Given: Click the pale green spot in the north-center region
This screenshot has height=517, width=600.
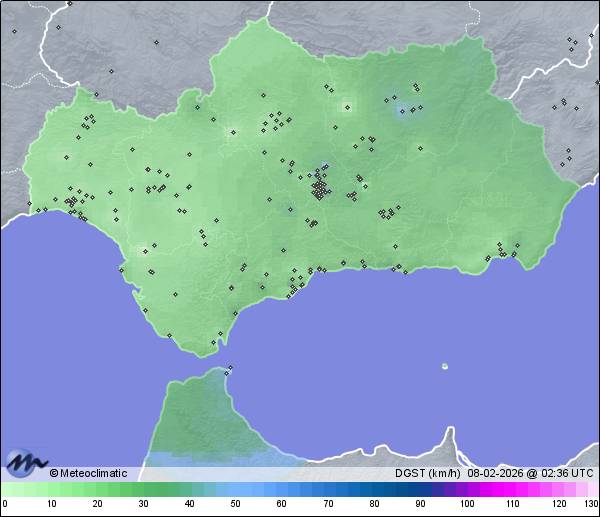Looking at the screenshot, I should coord(347,105).
